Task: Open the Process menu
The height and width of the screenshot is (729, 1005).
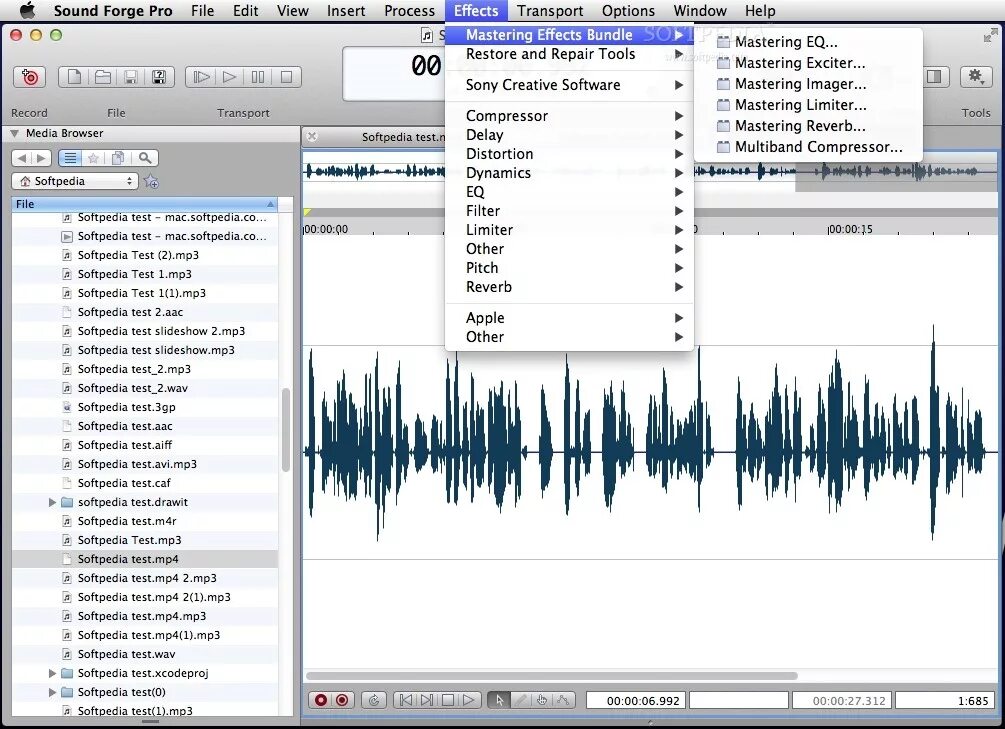Action: [410, 11]
